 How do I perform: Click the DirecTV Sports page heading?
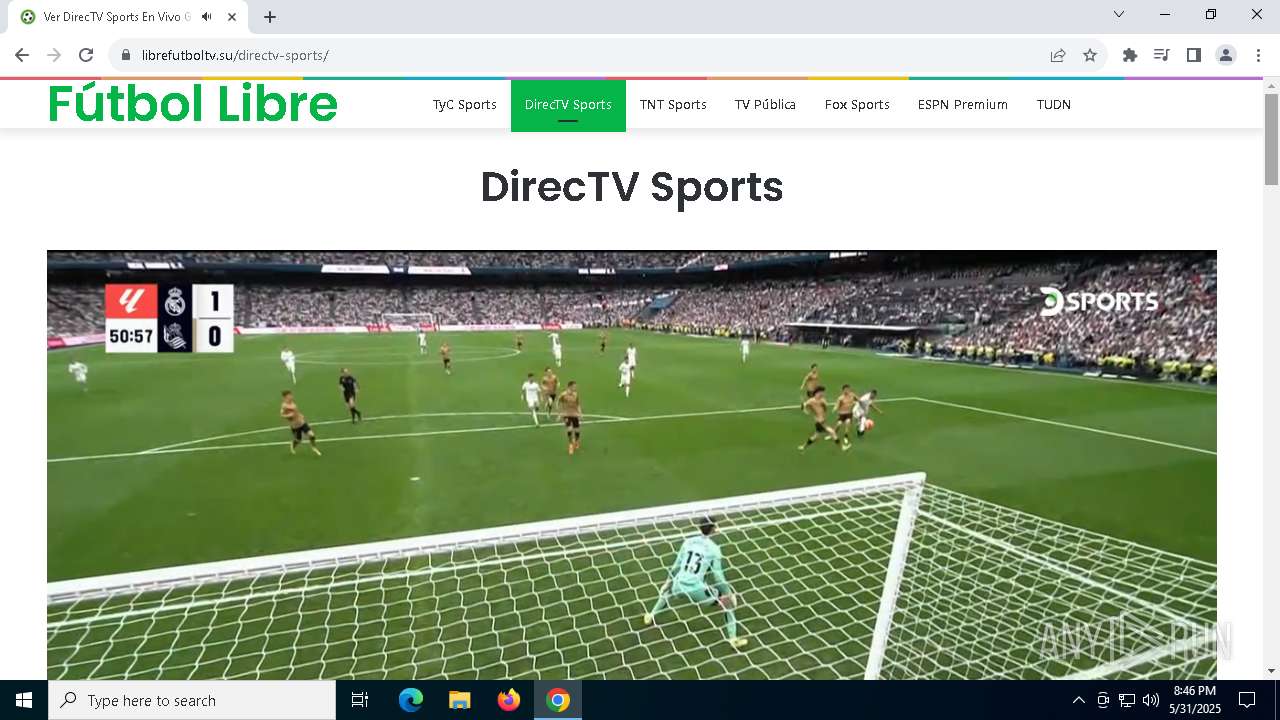[x=632, y=187]
